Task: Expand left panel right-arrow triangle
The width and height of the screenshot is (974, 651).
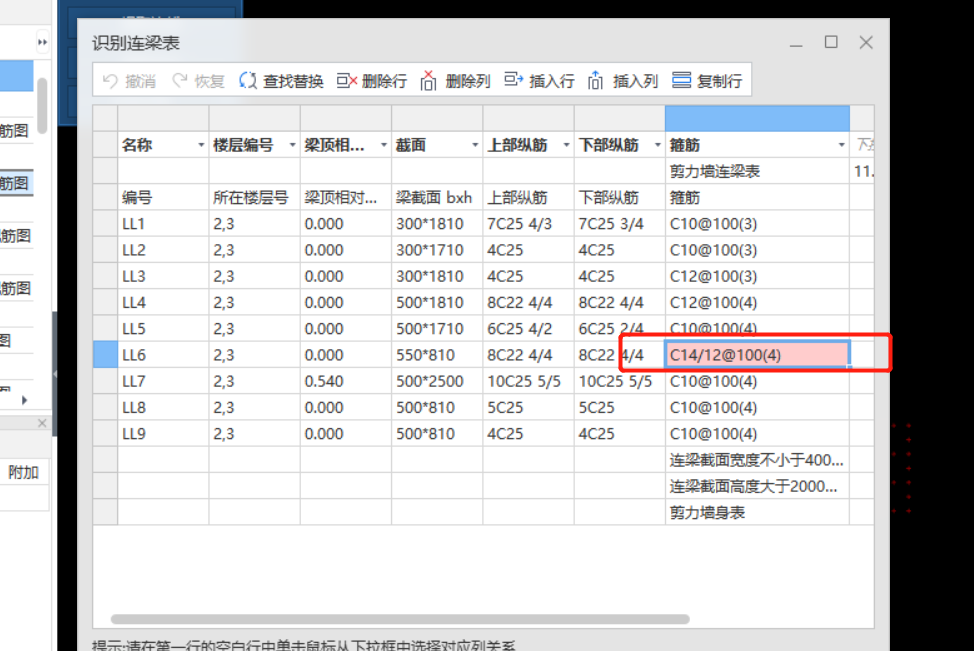Action: [x=25, y=400]
